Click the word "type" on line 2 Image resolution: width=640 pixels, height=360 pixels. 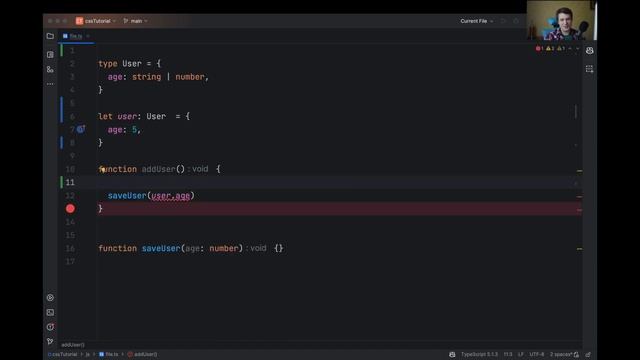tap(108, 64)
